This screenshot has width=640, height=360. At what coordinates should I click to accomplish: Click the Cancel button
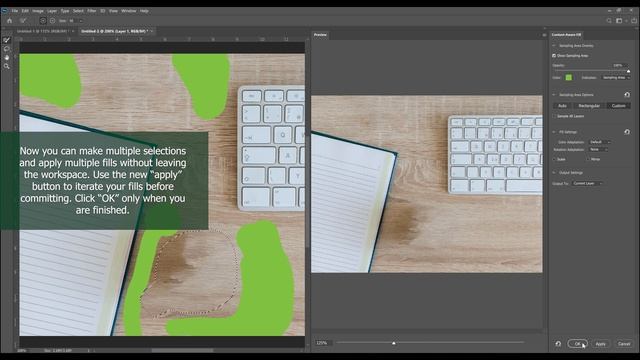[624, 344]
